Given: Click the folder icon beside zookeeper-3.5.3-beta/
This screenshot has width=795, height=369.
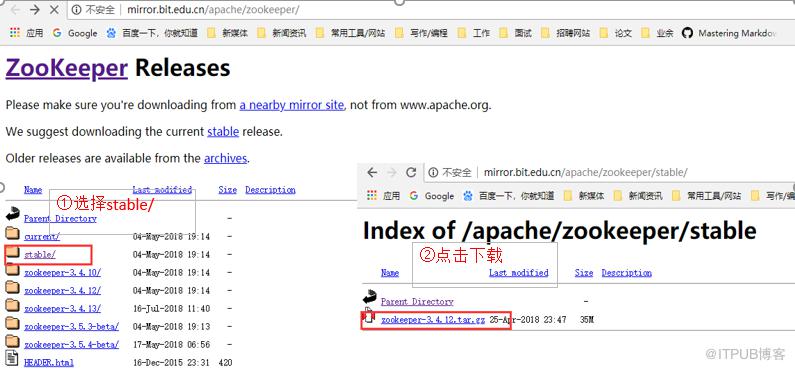Looking at the screenshot, I should click(13, 324).
